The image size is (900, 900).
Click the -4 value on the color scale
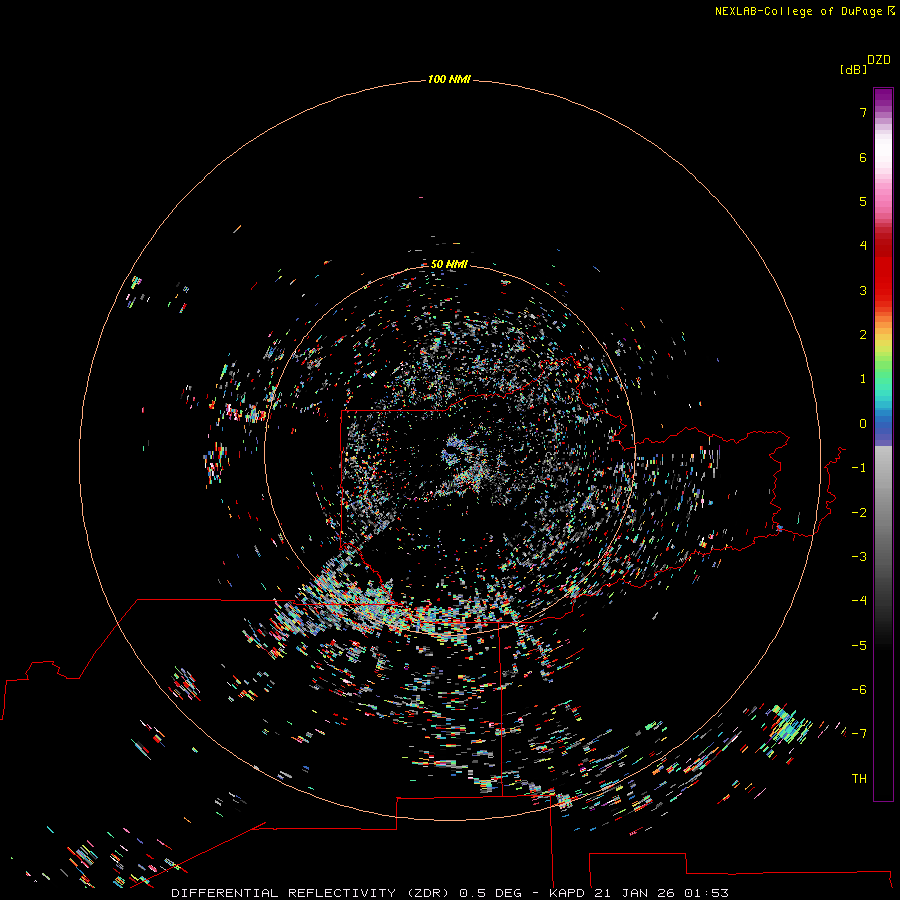pos(859,600)
